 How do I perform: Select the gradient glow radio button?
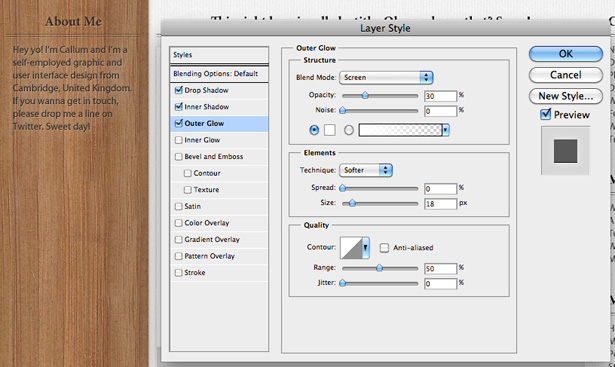(x=349, y=130)
